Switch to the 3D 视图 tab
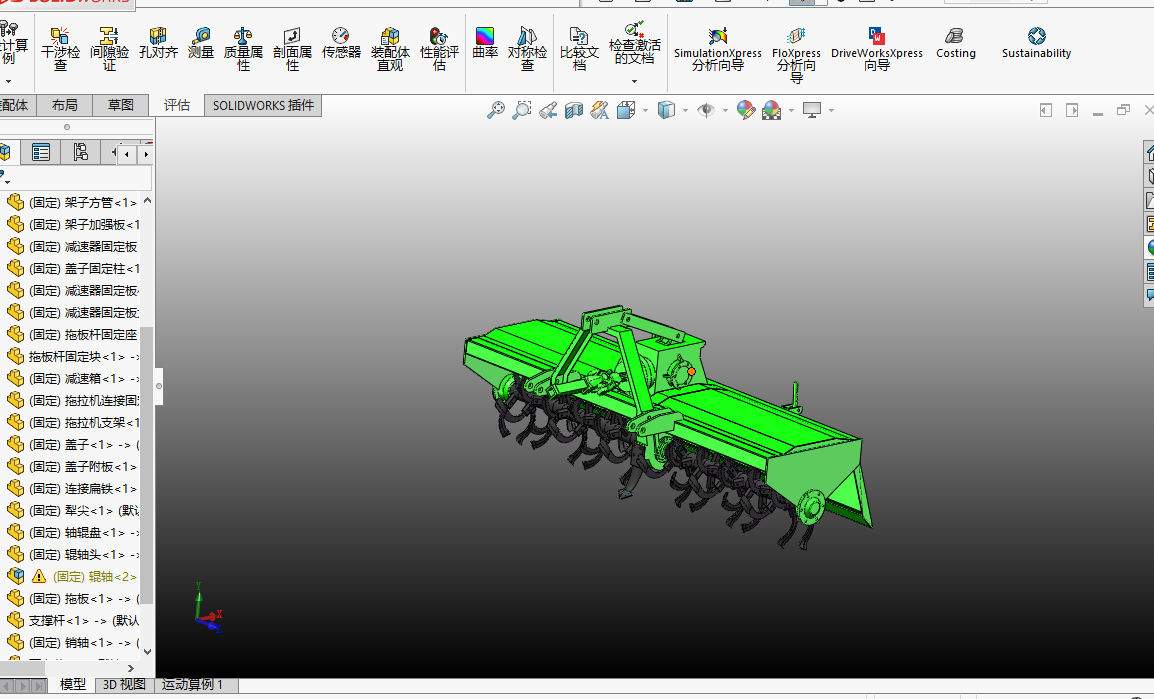1154x699 pixels. [124, 684]
